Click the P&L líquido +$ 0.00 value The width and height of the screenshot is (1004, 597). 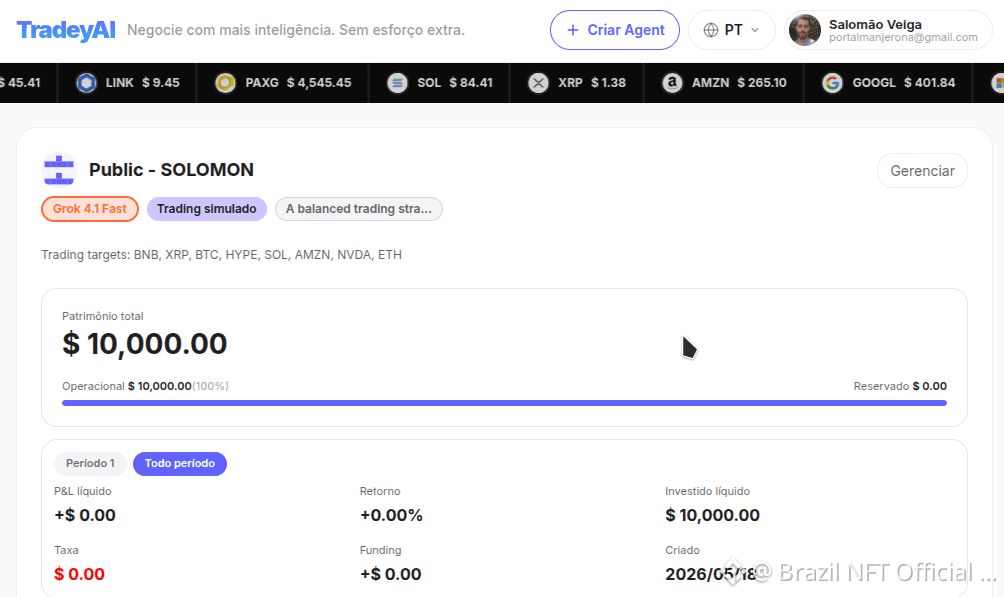[x=85, y=515]
